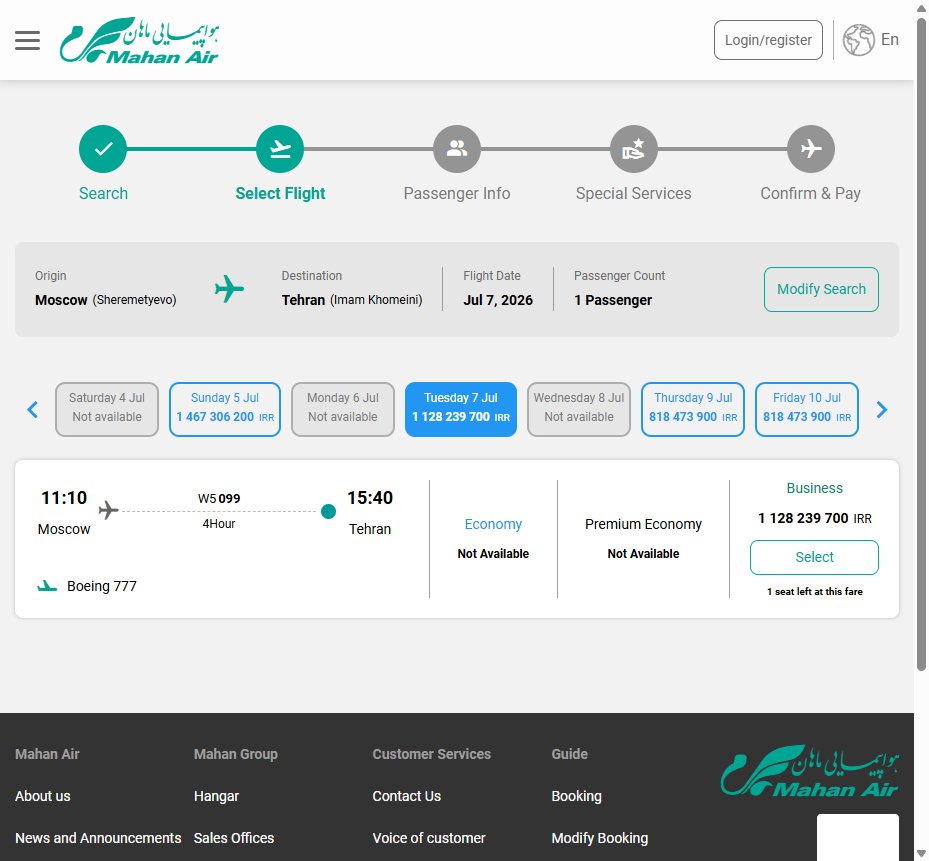Click the Business fare class heading
929x861 pixels.
814,488
